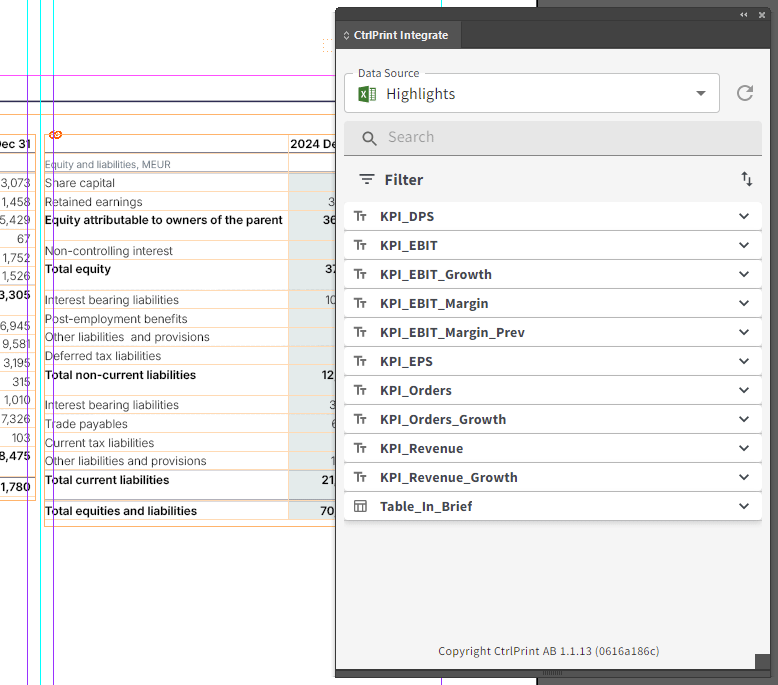778x685 pixels.
Task: Close the CtrlPrint Integrate panel
Action: [x=761, y=15]
